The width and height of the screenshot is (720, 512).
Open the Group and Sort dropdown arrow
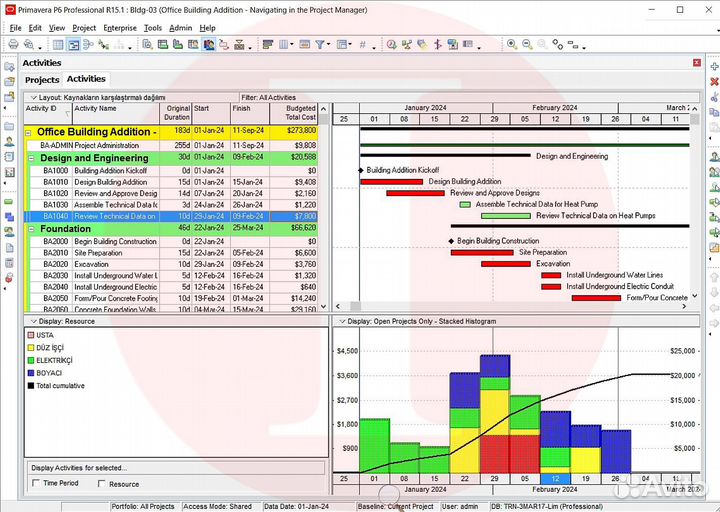(350, 45)
